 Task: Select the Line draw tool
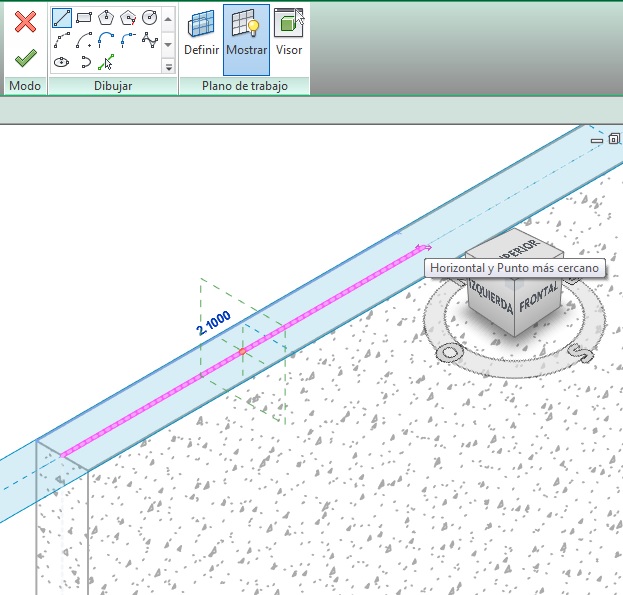62,18
